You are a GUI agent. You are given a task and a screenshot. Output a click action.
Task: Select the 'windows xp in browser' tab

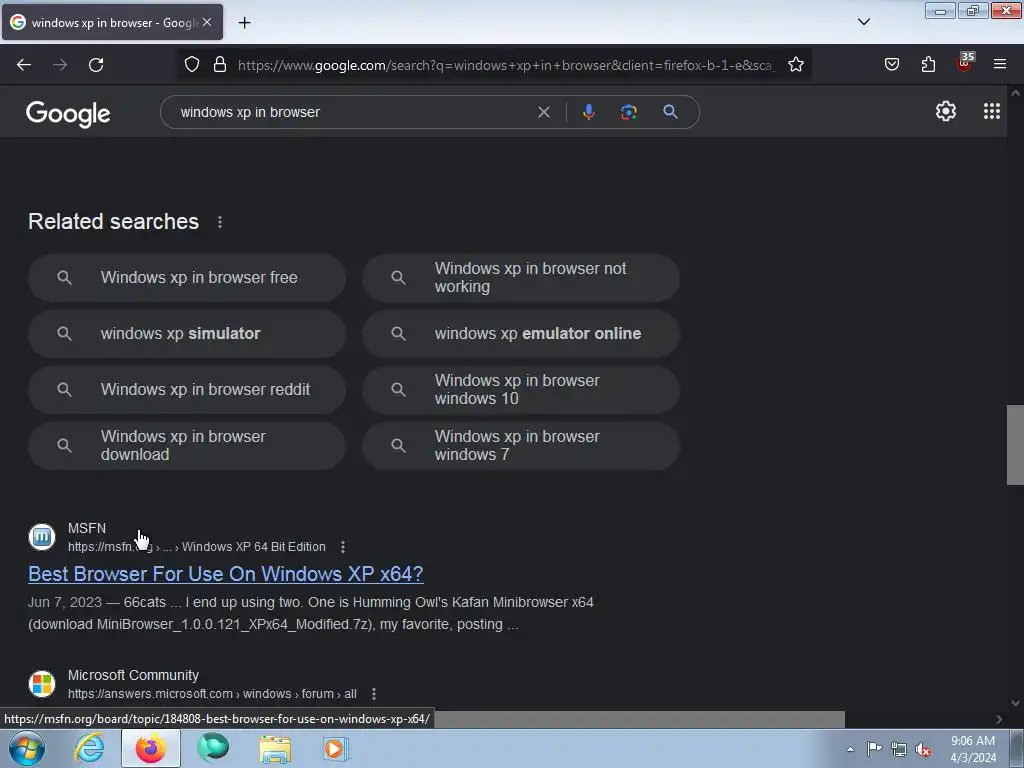click(112, 22)
